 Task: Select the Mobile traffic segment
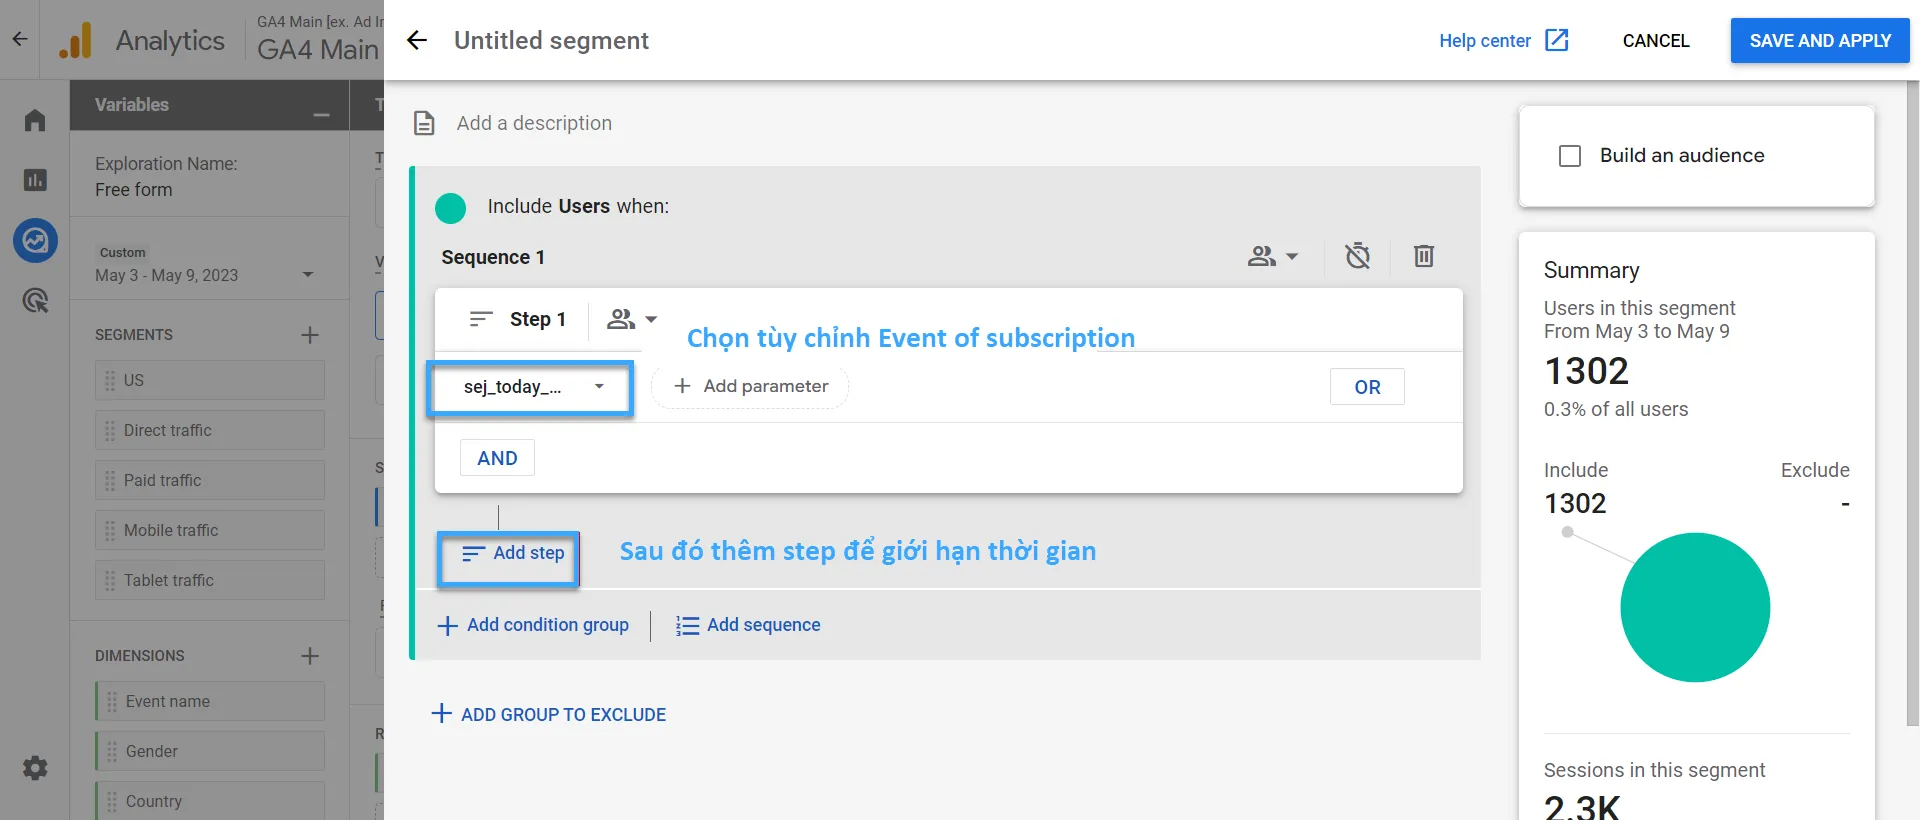point(210,530)
